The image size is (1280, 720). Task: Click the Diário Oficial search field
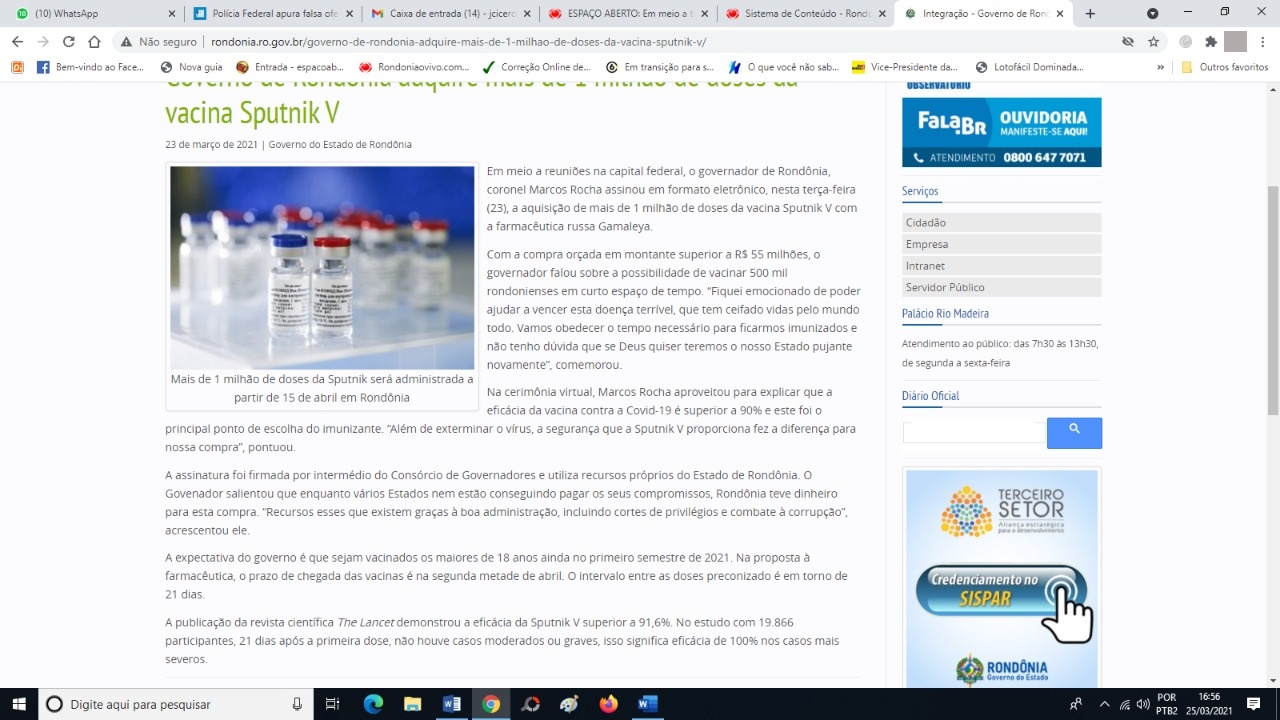[973, 432]
